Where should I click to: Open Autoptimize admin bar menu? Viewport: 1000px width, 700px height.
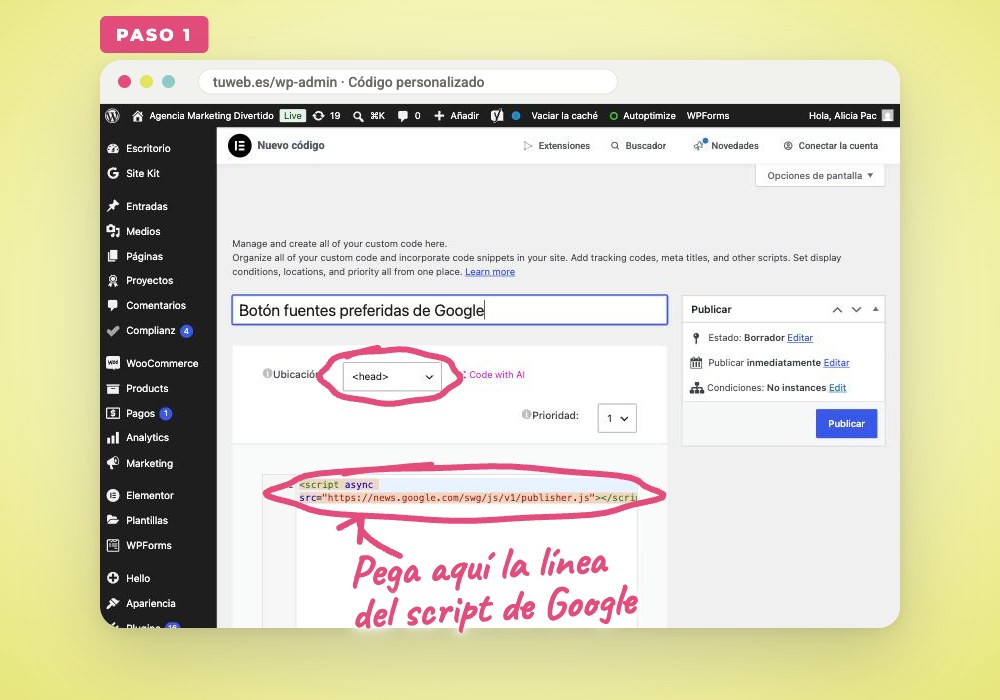coord(642,116)
